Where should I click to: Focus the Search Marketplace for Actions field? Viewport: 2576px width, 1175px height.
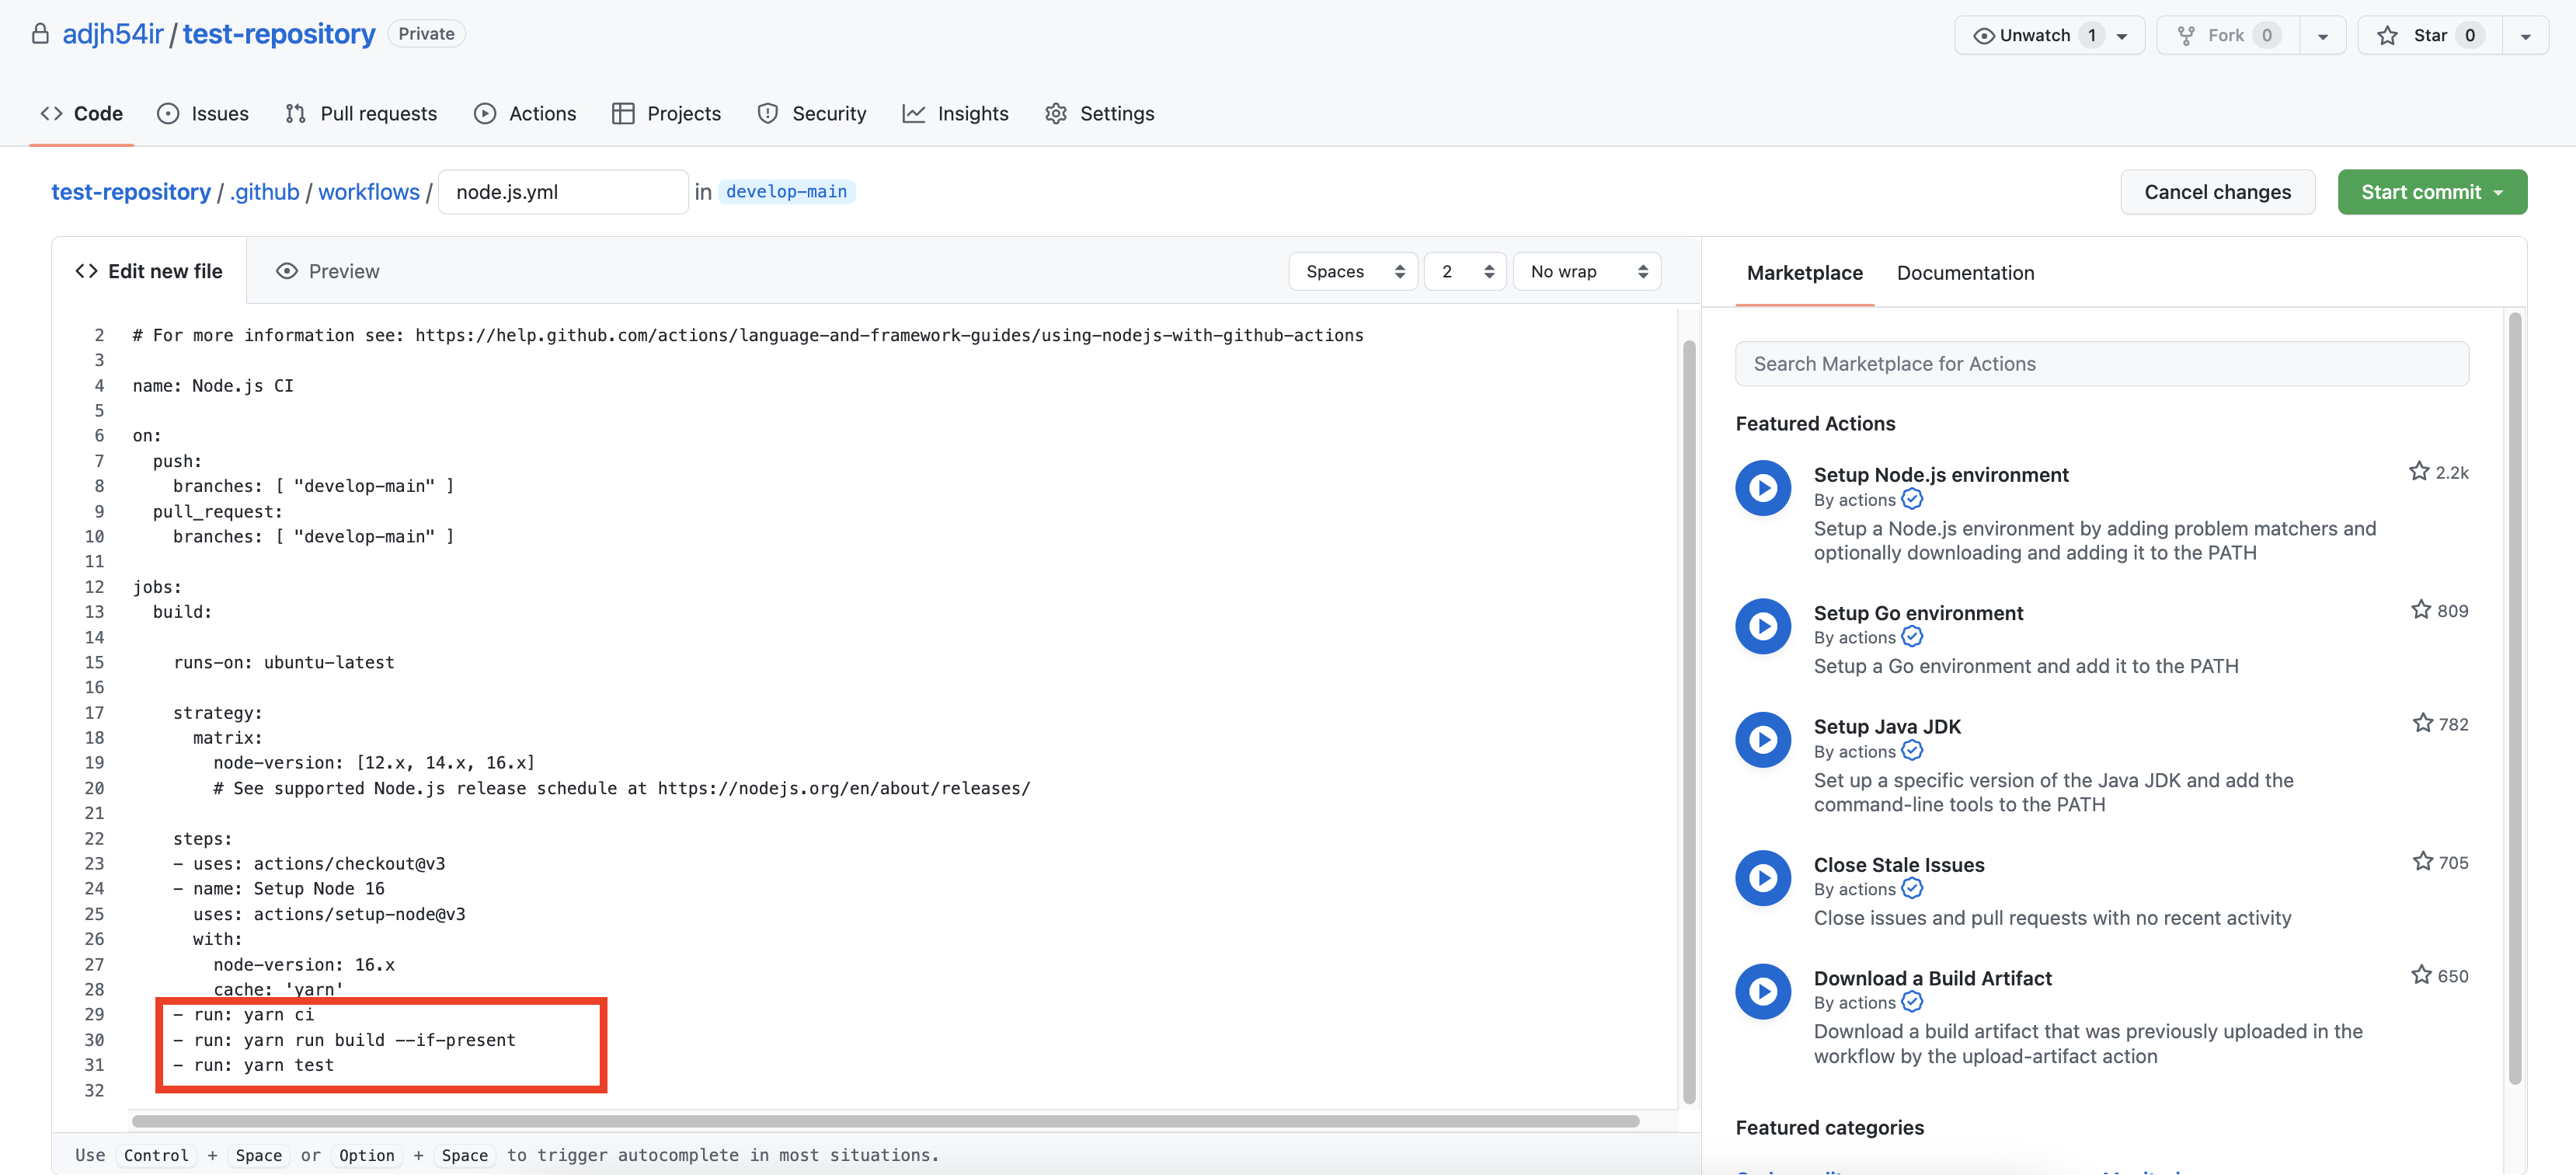[x=2101, y=364]
